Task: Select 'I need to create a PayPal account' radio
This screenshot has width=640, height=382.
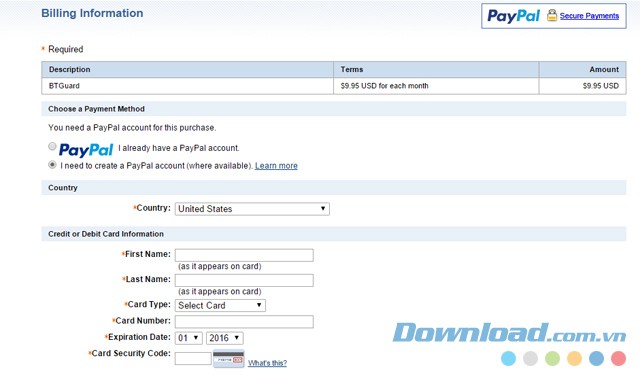Action: (x=52, y=165)
